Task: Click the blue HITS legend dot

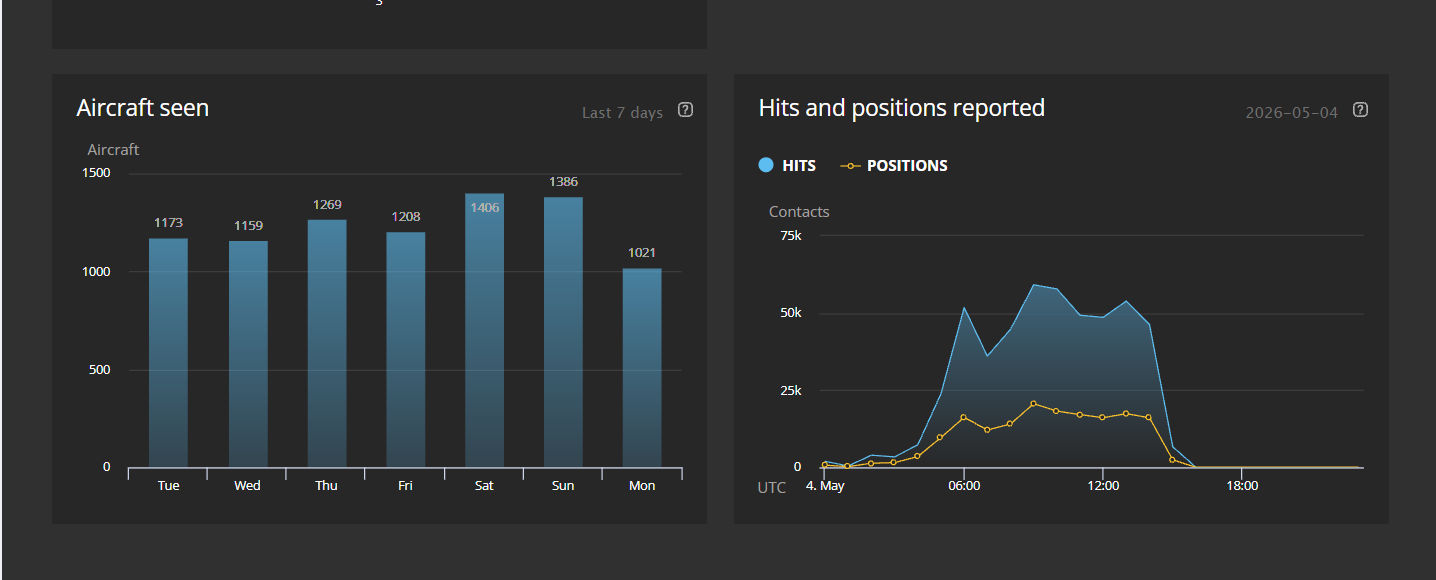Action: tap(766, 166)
